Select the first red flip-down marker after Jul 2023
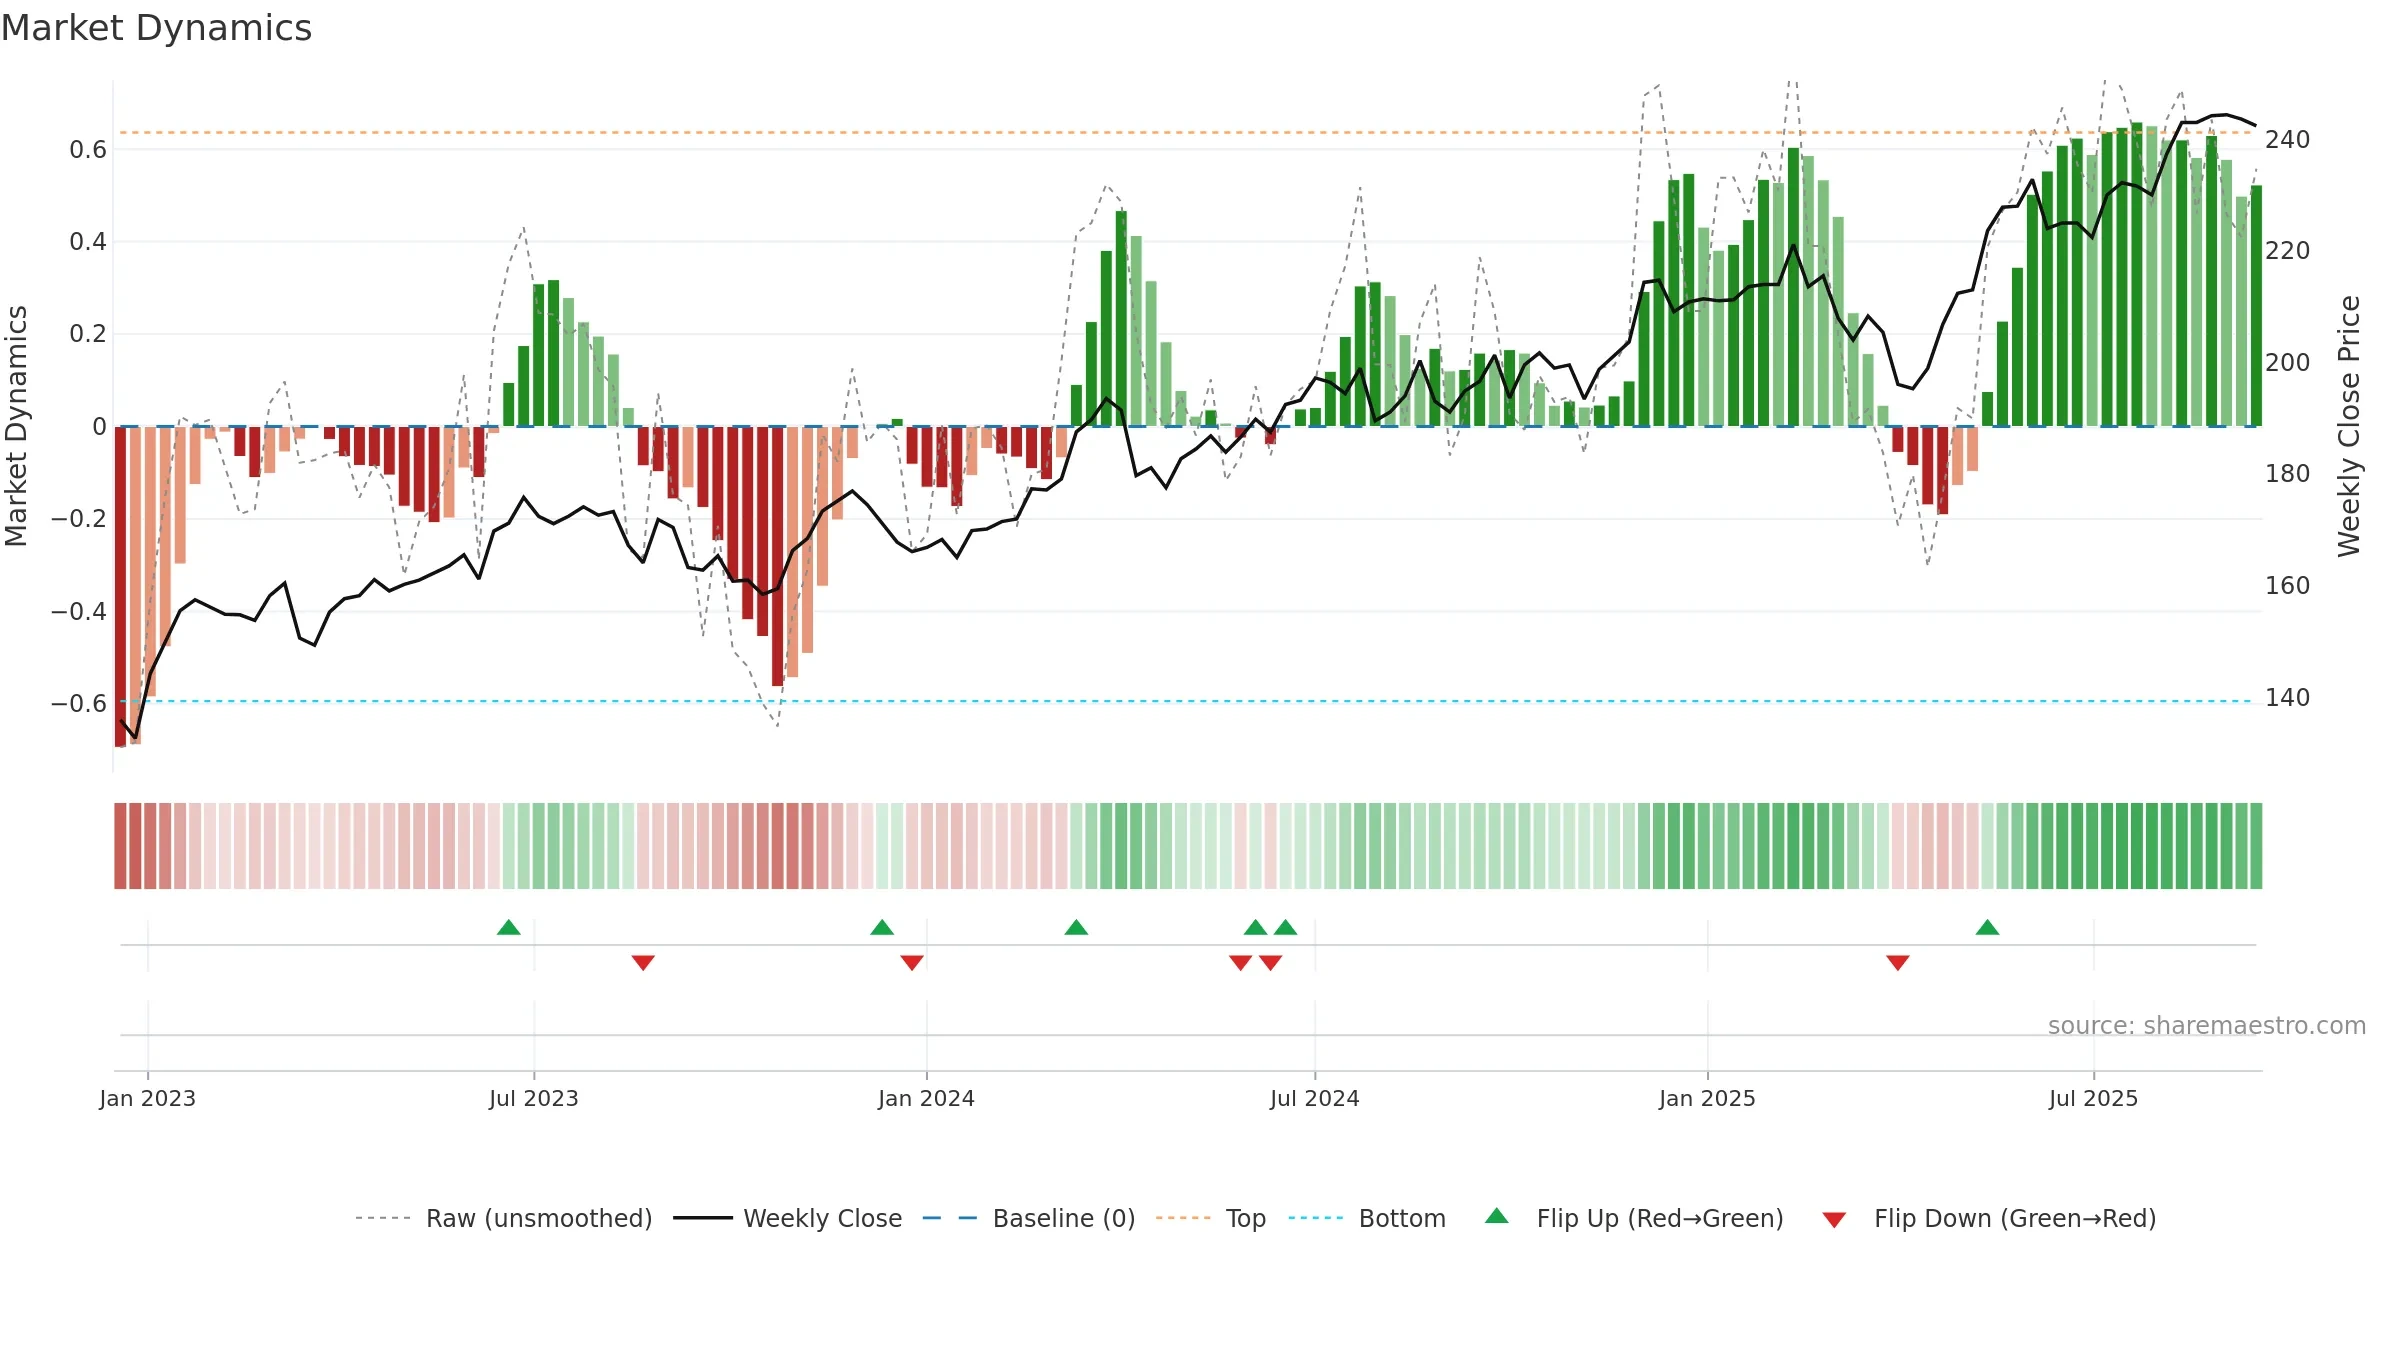 click(x=643, y=962)
